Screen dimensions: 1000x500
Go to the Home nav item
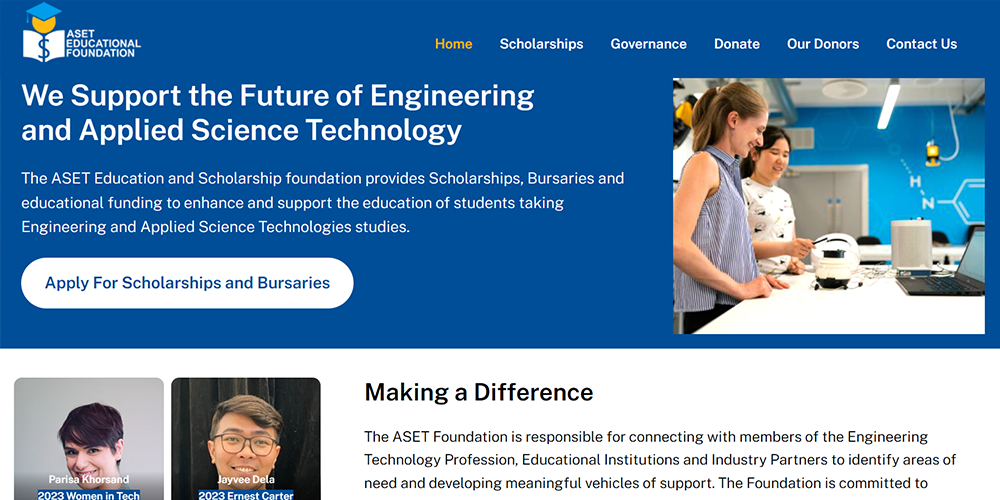click(x=453, y=44)
